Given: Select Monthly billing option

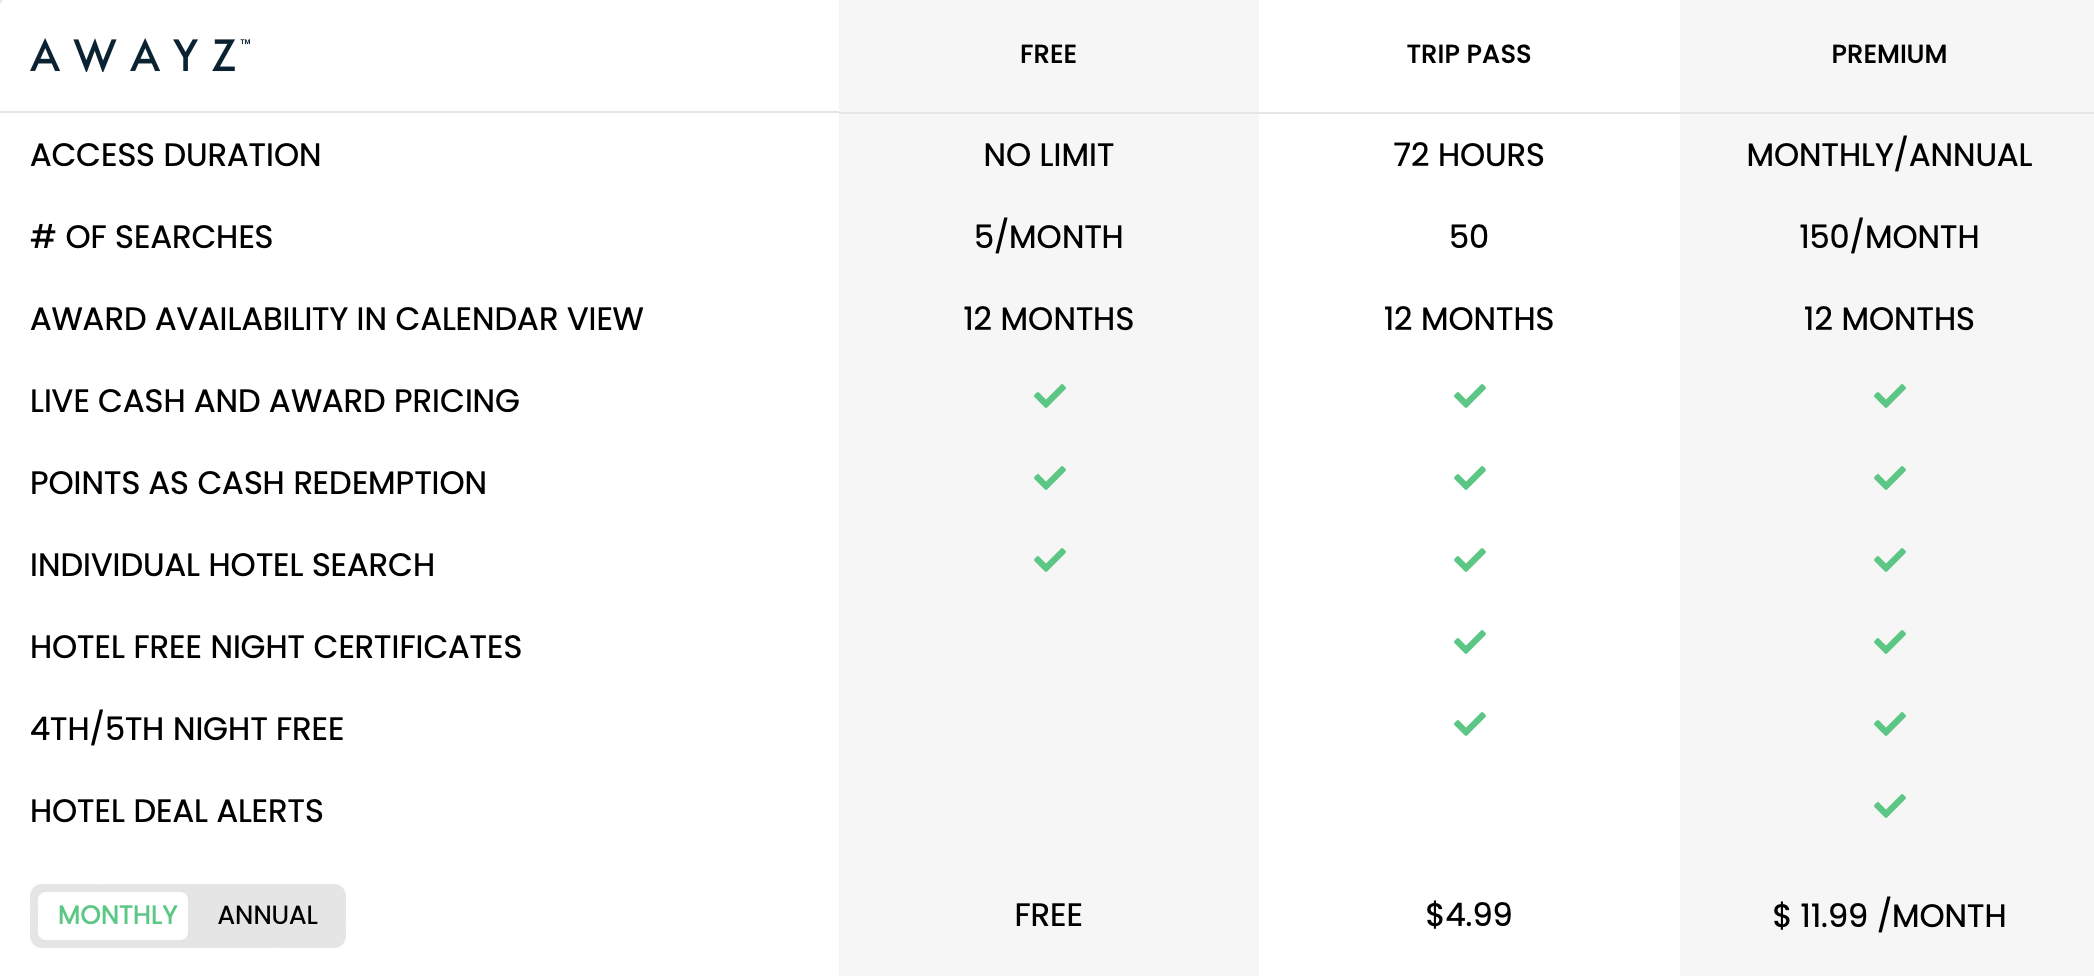Looking at the screenshot, I should 117,915.
